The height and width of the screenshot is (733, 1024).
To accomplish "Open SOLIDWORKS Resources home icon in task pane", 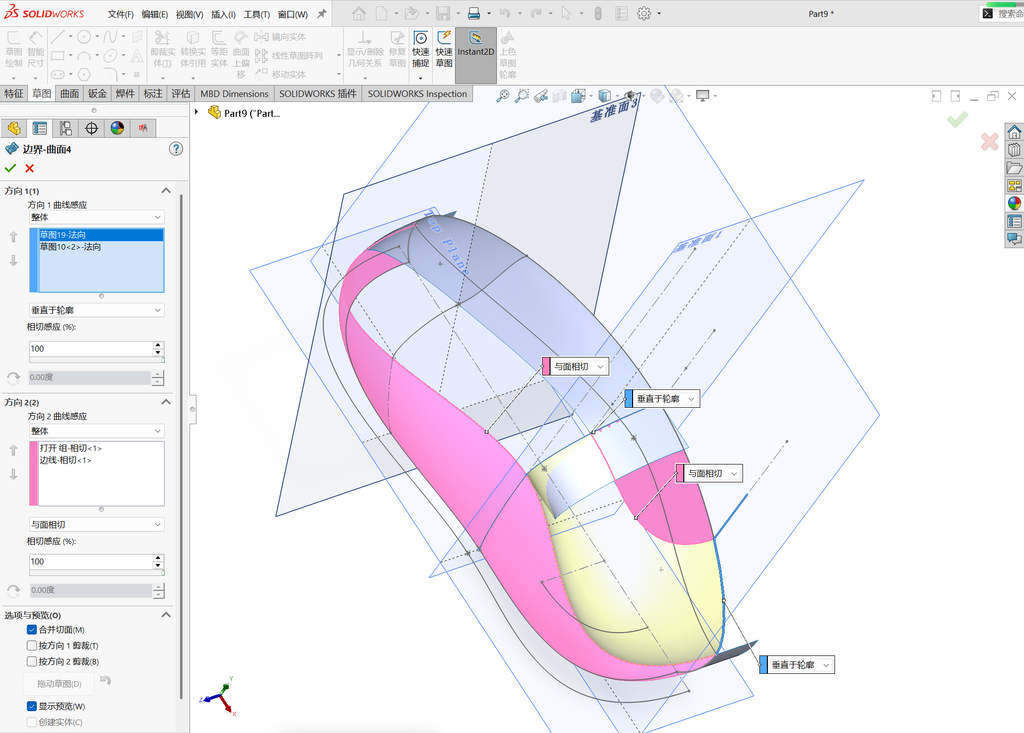I will tap(1014, 133).
